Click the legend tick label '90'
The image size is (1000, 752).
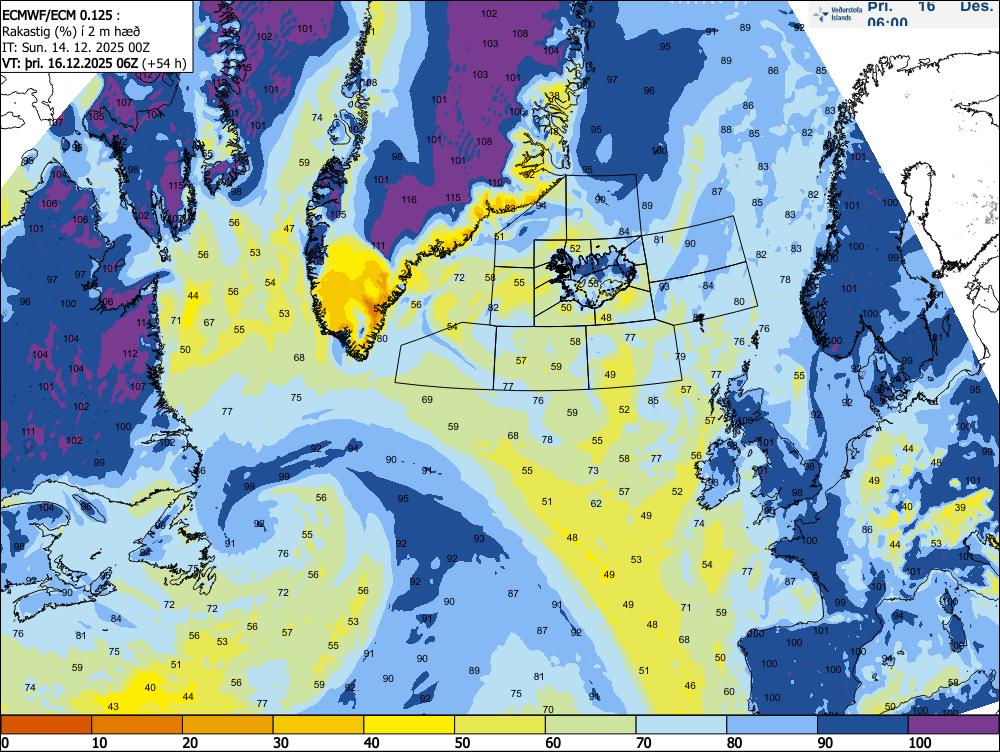(x=825, y=742)
